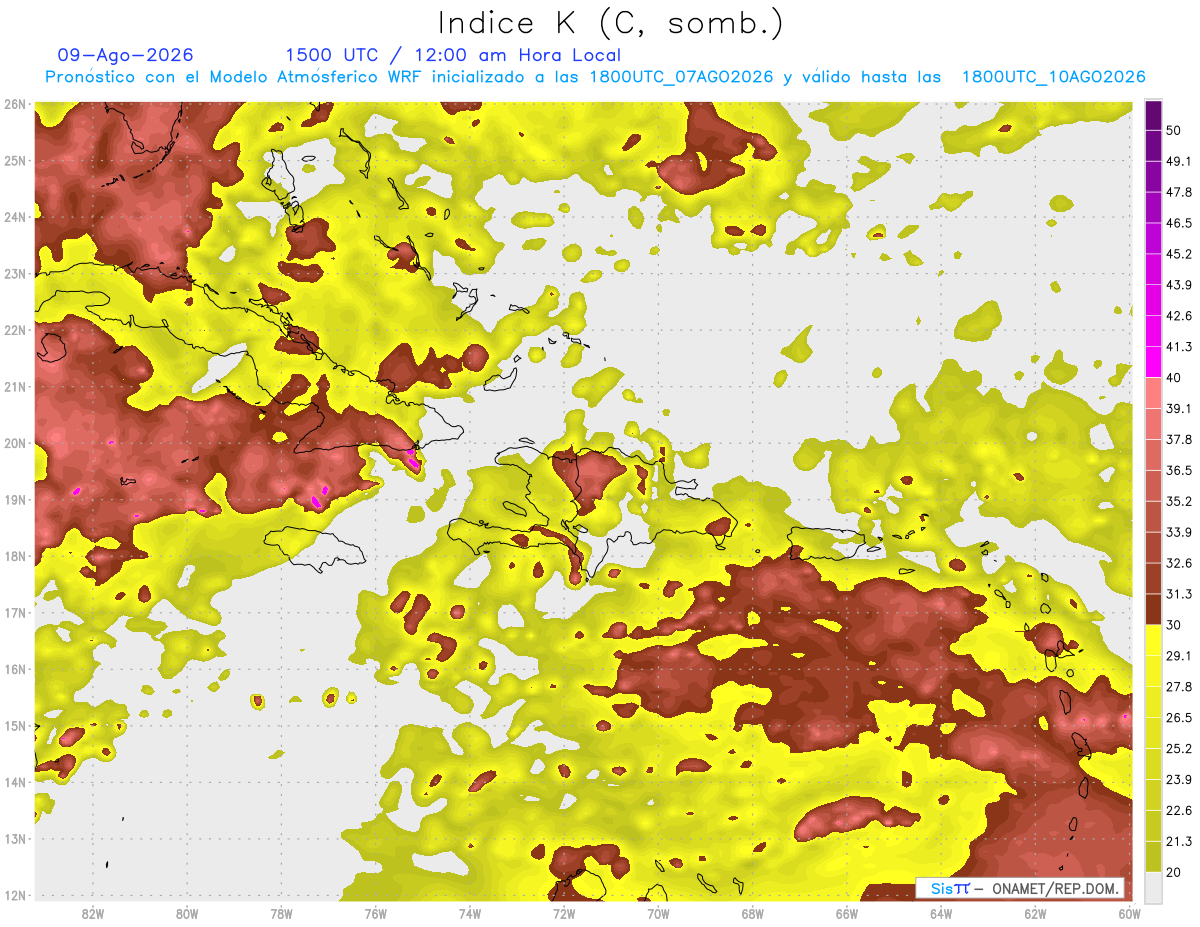Image resolution: width=1200 pixels, height=927 pixels.
Task: Click the colorbar value '32.6'
Action: coord(1179,563)
